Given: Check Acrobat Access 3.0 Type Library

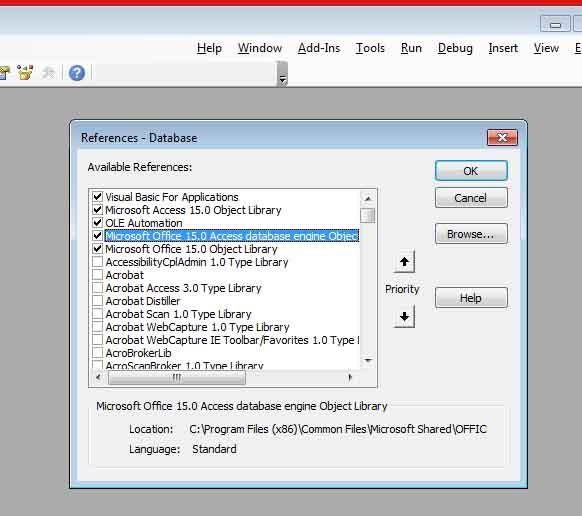Looking at the screenshot, I should (98, 287).
